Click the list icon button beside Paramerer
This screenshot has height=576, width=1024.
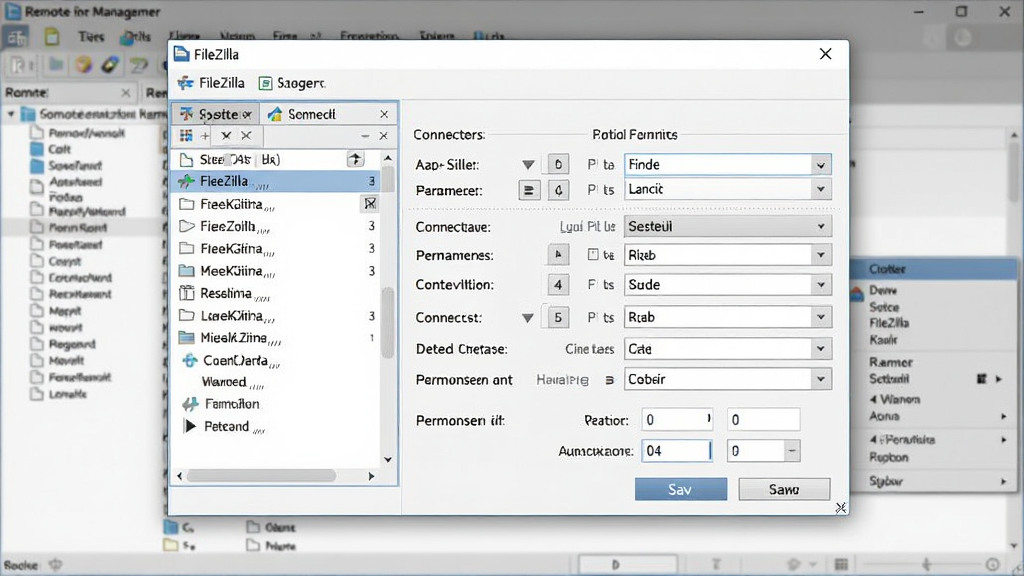(x=529, y=190)
